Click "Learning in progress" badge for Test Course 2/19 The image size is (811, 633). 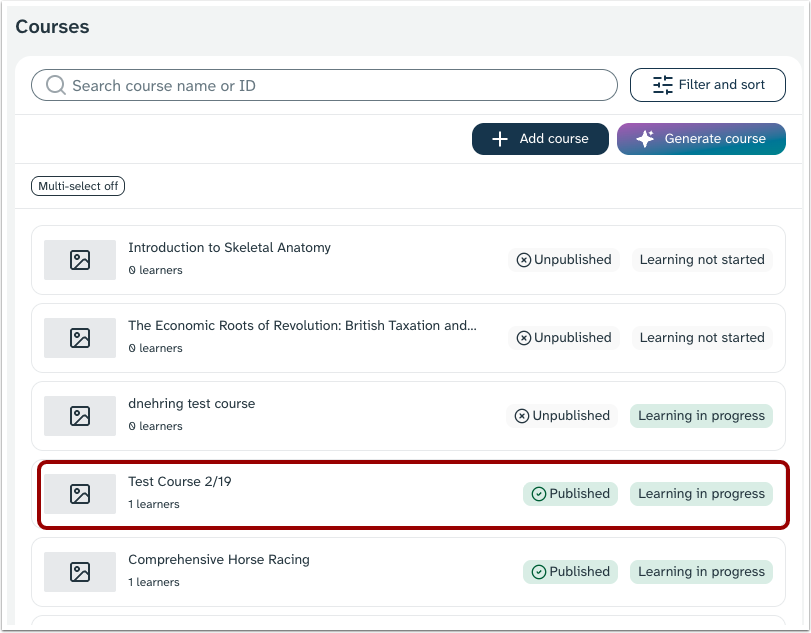click(x=701, y=494)
